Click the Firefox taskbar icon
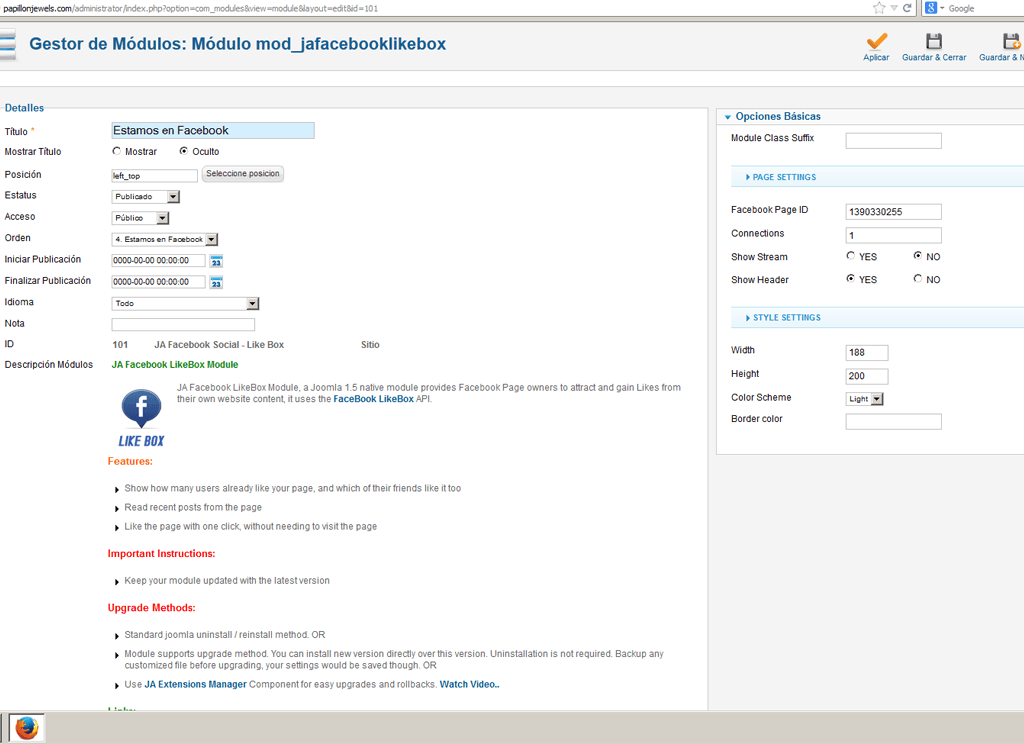Viewport: 1024px width, 744px height. tap(27, 728)
